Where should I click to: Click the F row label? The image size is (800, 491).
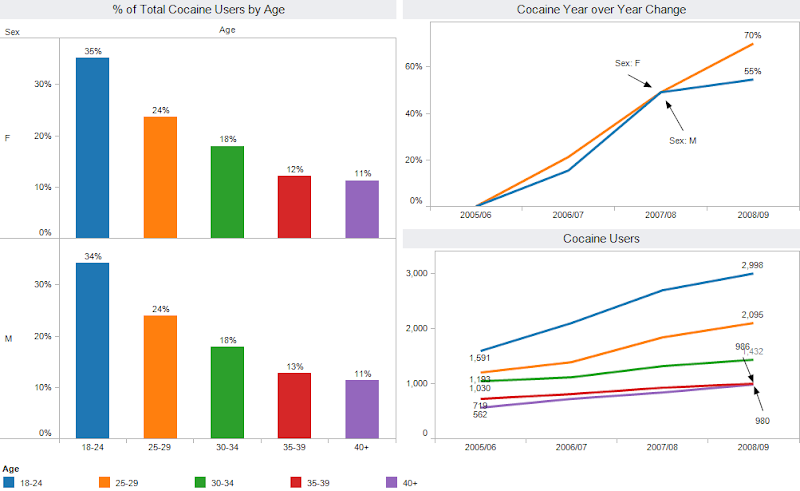click(x=7, y=138)
